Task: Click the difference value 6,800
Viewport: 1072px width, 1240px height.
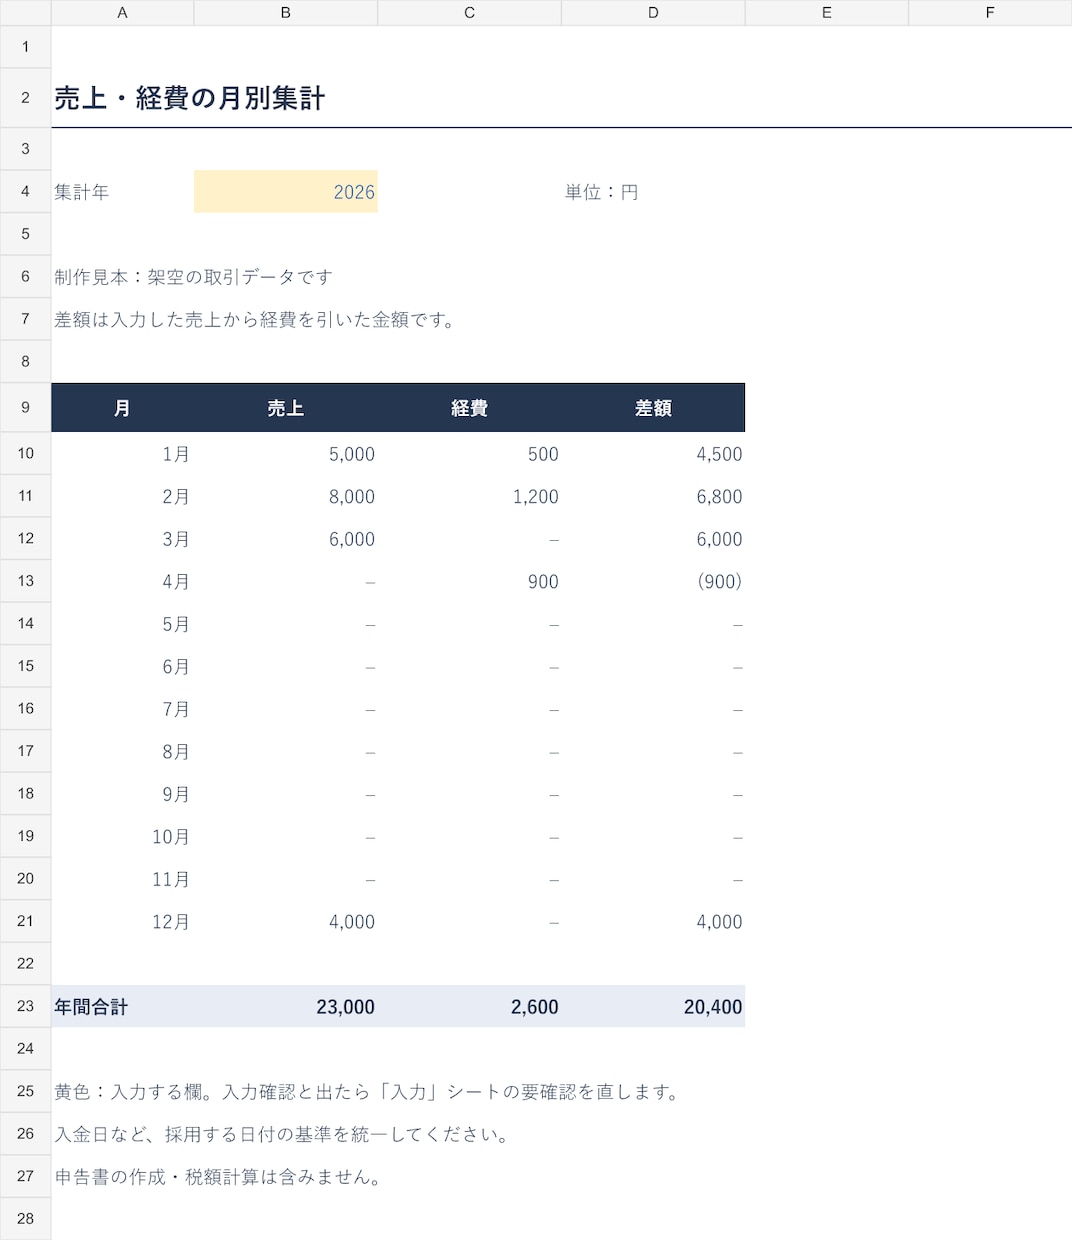Action: coord(653,496)
